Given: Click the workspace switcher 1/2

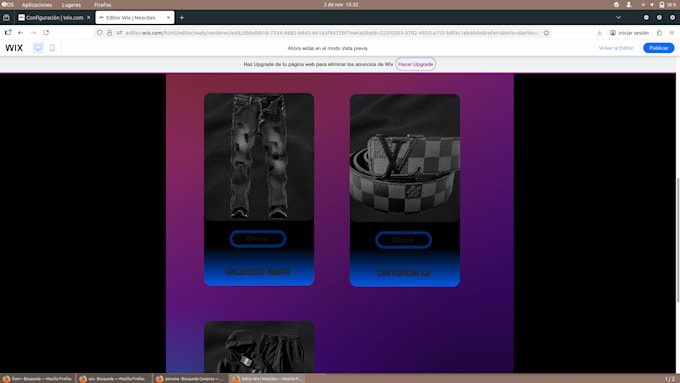Looking at the screenshot, I should tap(670, 379).
